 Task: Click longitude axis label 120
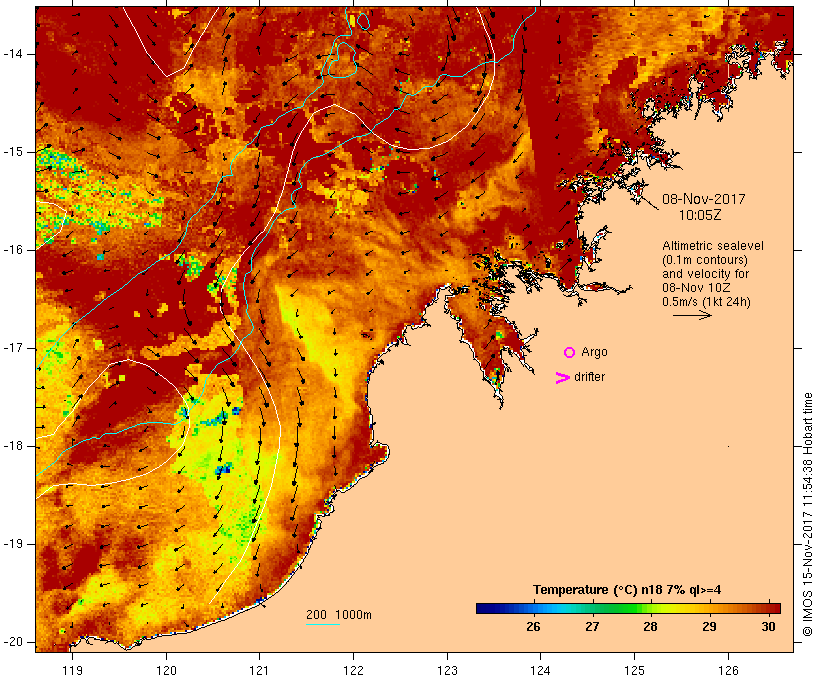click(166, 670)
